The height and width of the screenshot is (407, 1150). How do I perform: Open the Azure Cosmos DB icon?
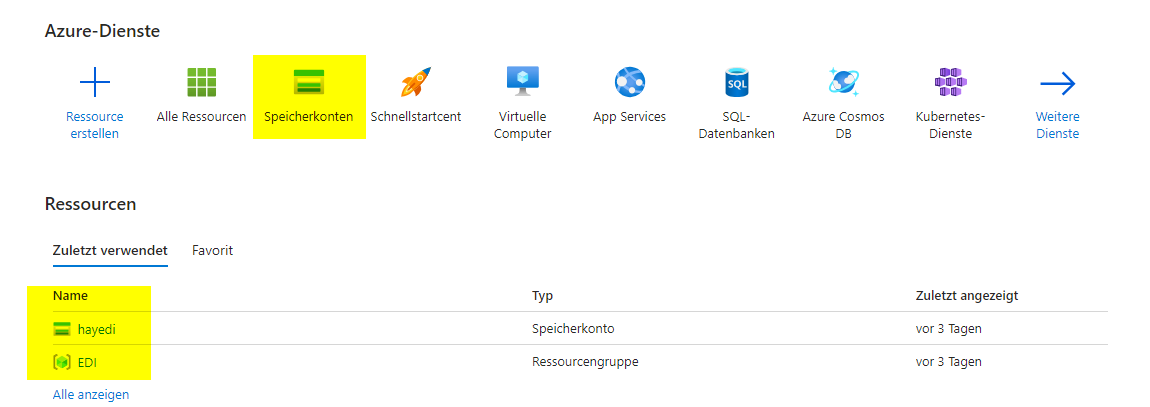click(x=843, y=82)
